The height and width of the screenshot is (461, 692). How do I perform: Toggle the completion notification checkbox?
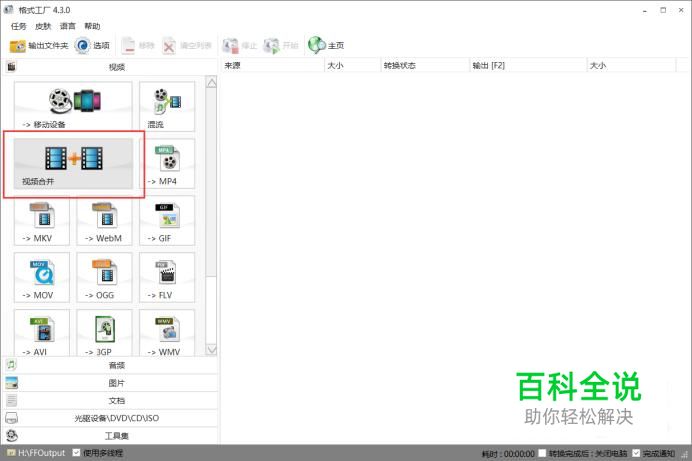(x=636, y=453)
